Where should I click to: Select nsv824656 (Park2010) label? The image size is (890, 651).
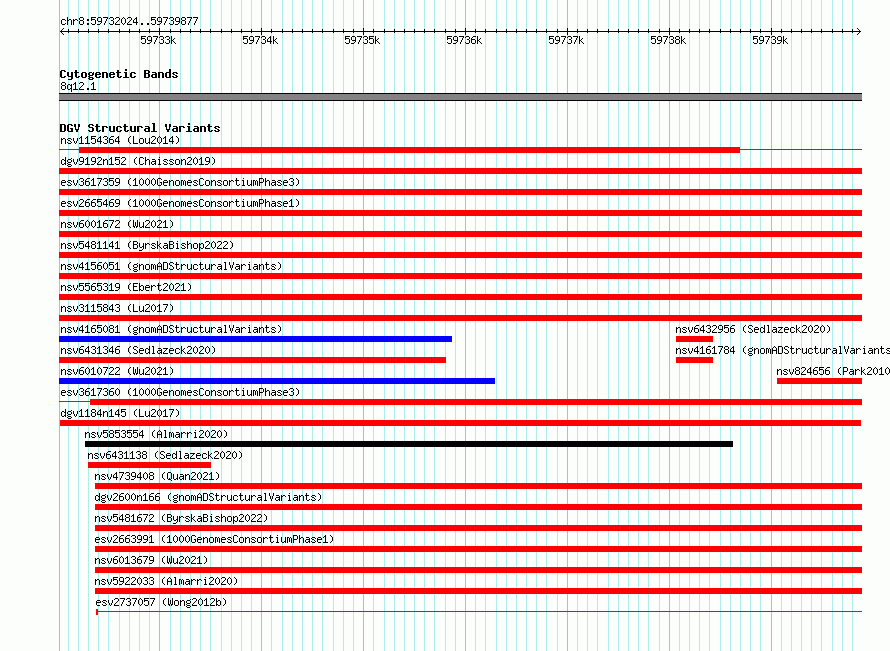tap(833, 371)
